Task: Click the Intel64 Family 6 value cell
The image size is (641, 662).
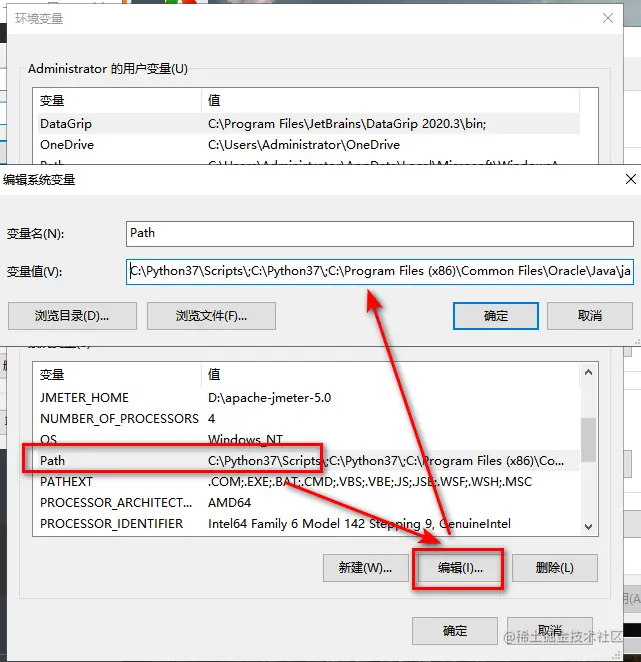Action: click(x=359, y=524)
